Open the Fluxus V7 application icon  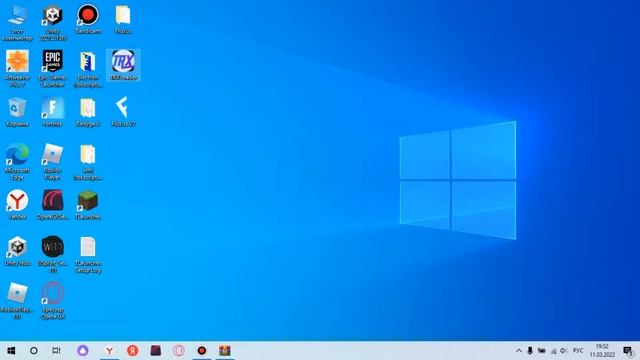pos(123,112)
